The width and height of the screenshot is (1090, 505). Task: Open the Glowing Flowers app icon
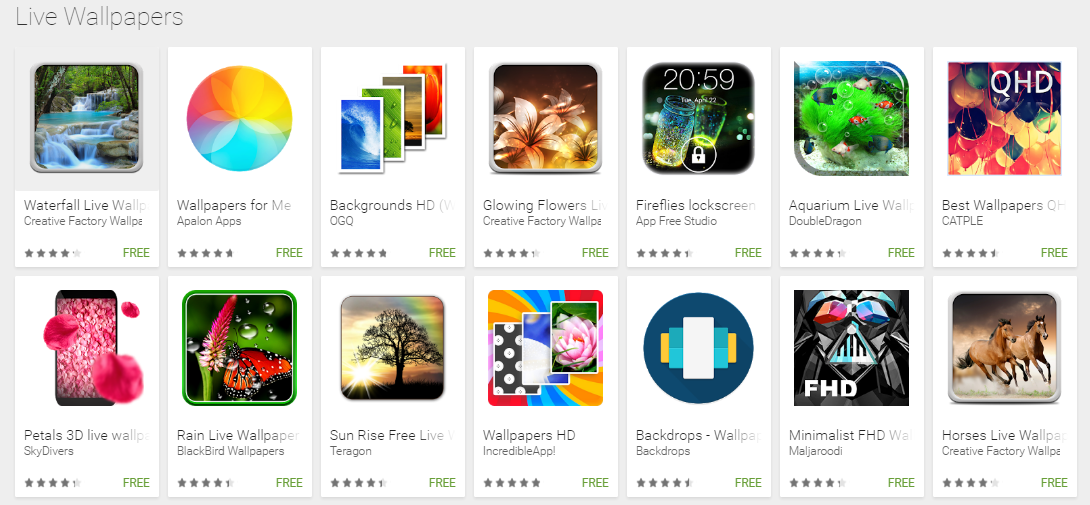point(546,118)
